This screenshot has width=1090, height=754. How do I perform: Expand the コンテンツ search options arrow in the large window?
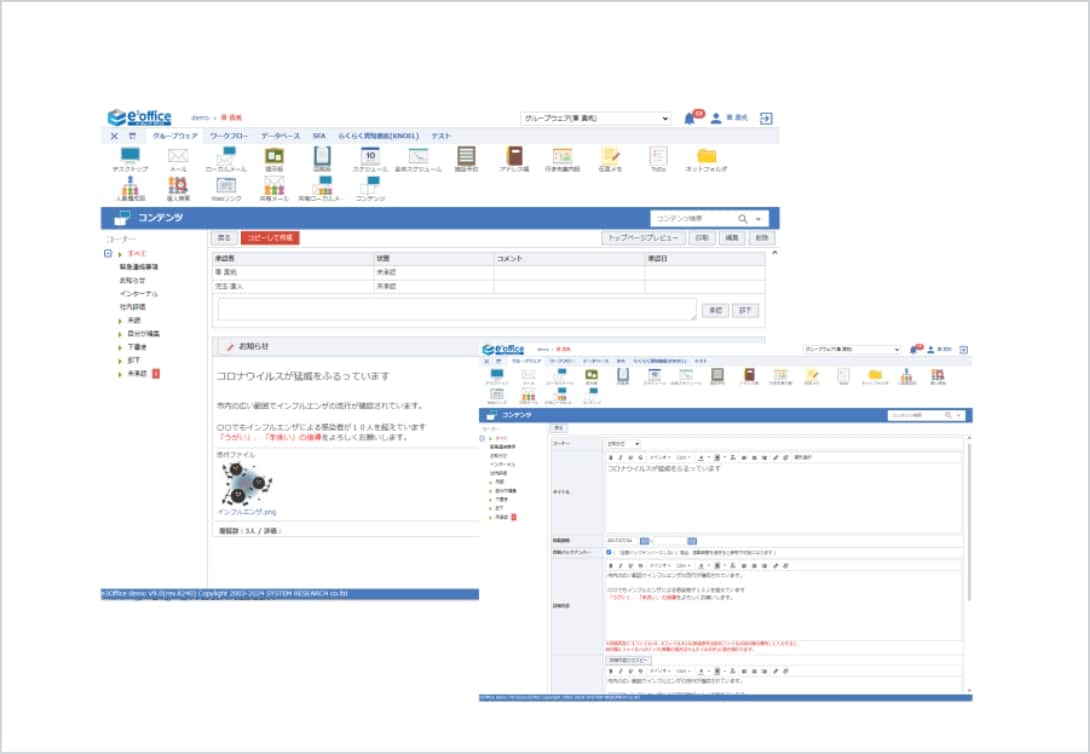point(761,218)
